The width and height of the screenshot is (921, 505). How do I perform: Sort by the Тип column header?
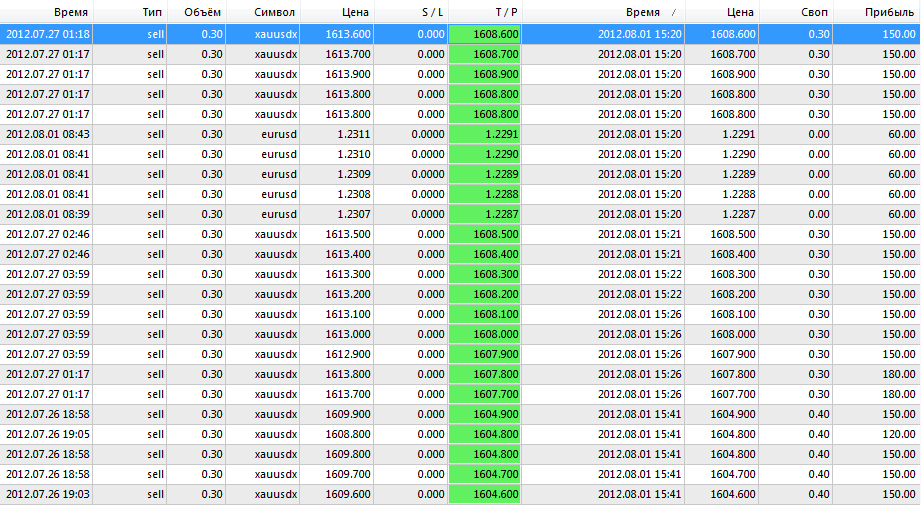(130, 12)
